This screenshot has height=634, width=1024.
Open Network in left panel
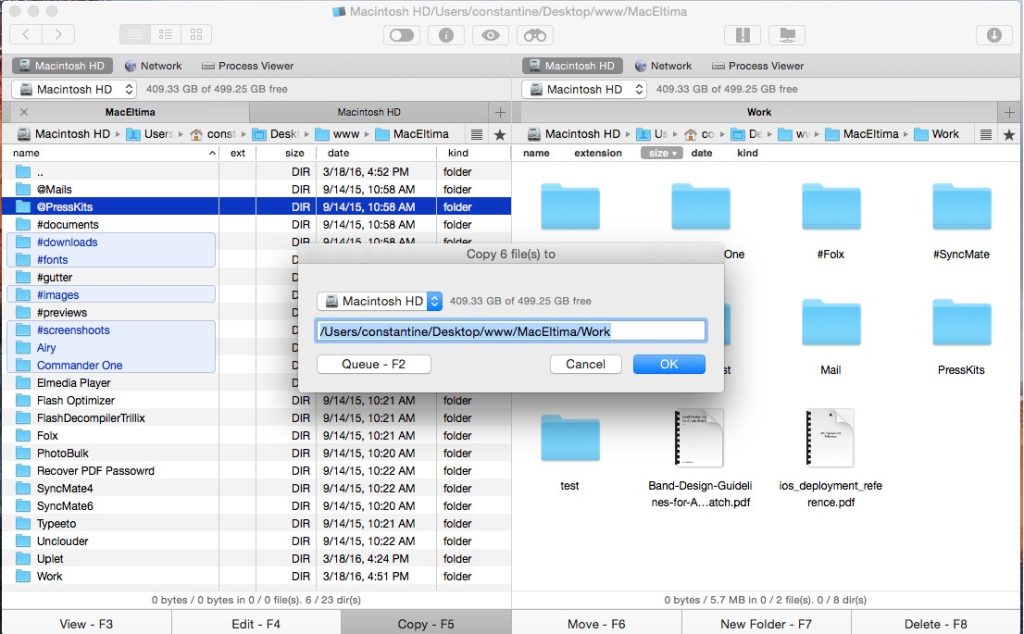[153, 66]
